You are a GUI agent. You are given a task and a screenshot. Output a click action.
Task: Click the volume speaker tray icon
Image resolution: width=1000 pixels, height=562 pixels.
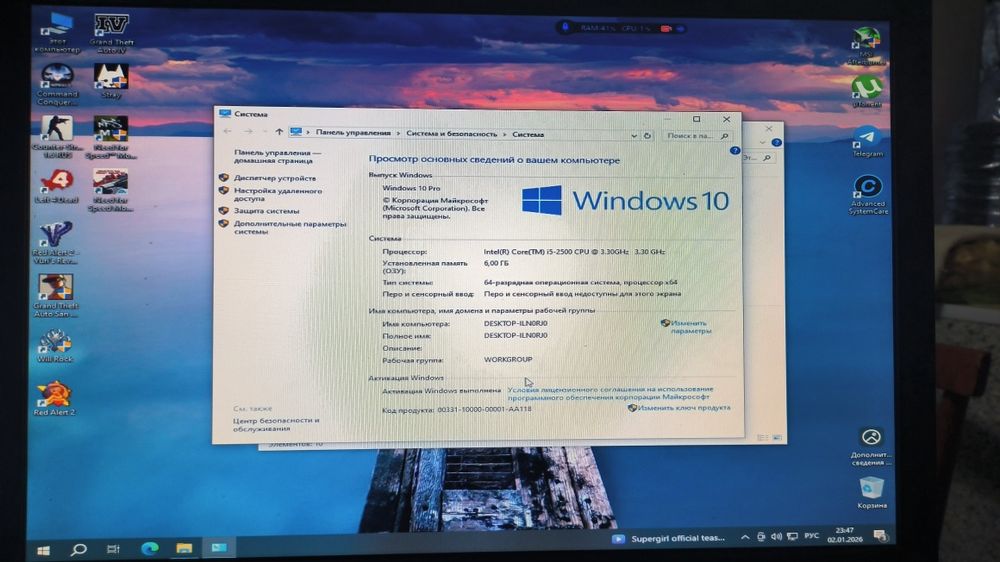[776, 536]
